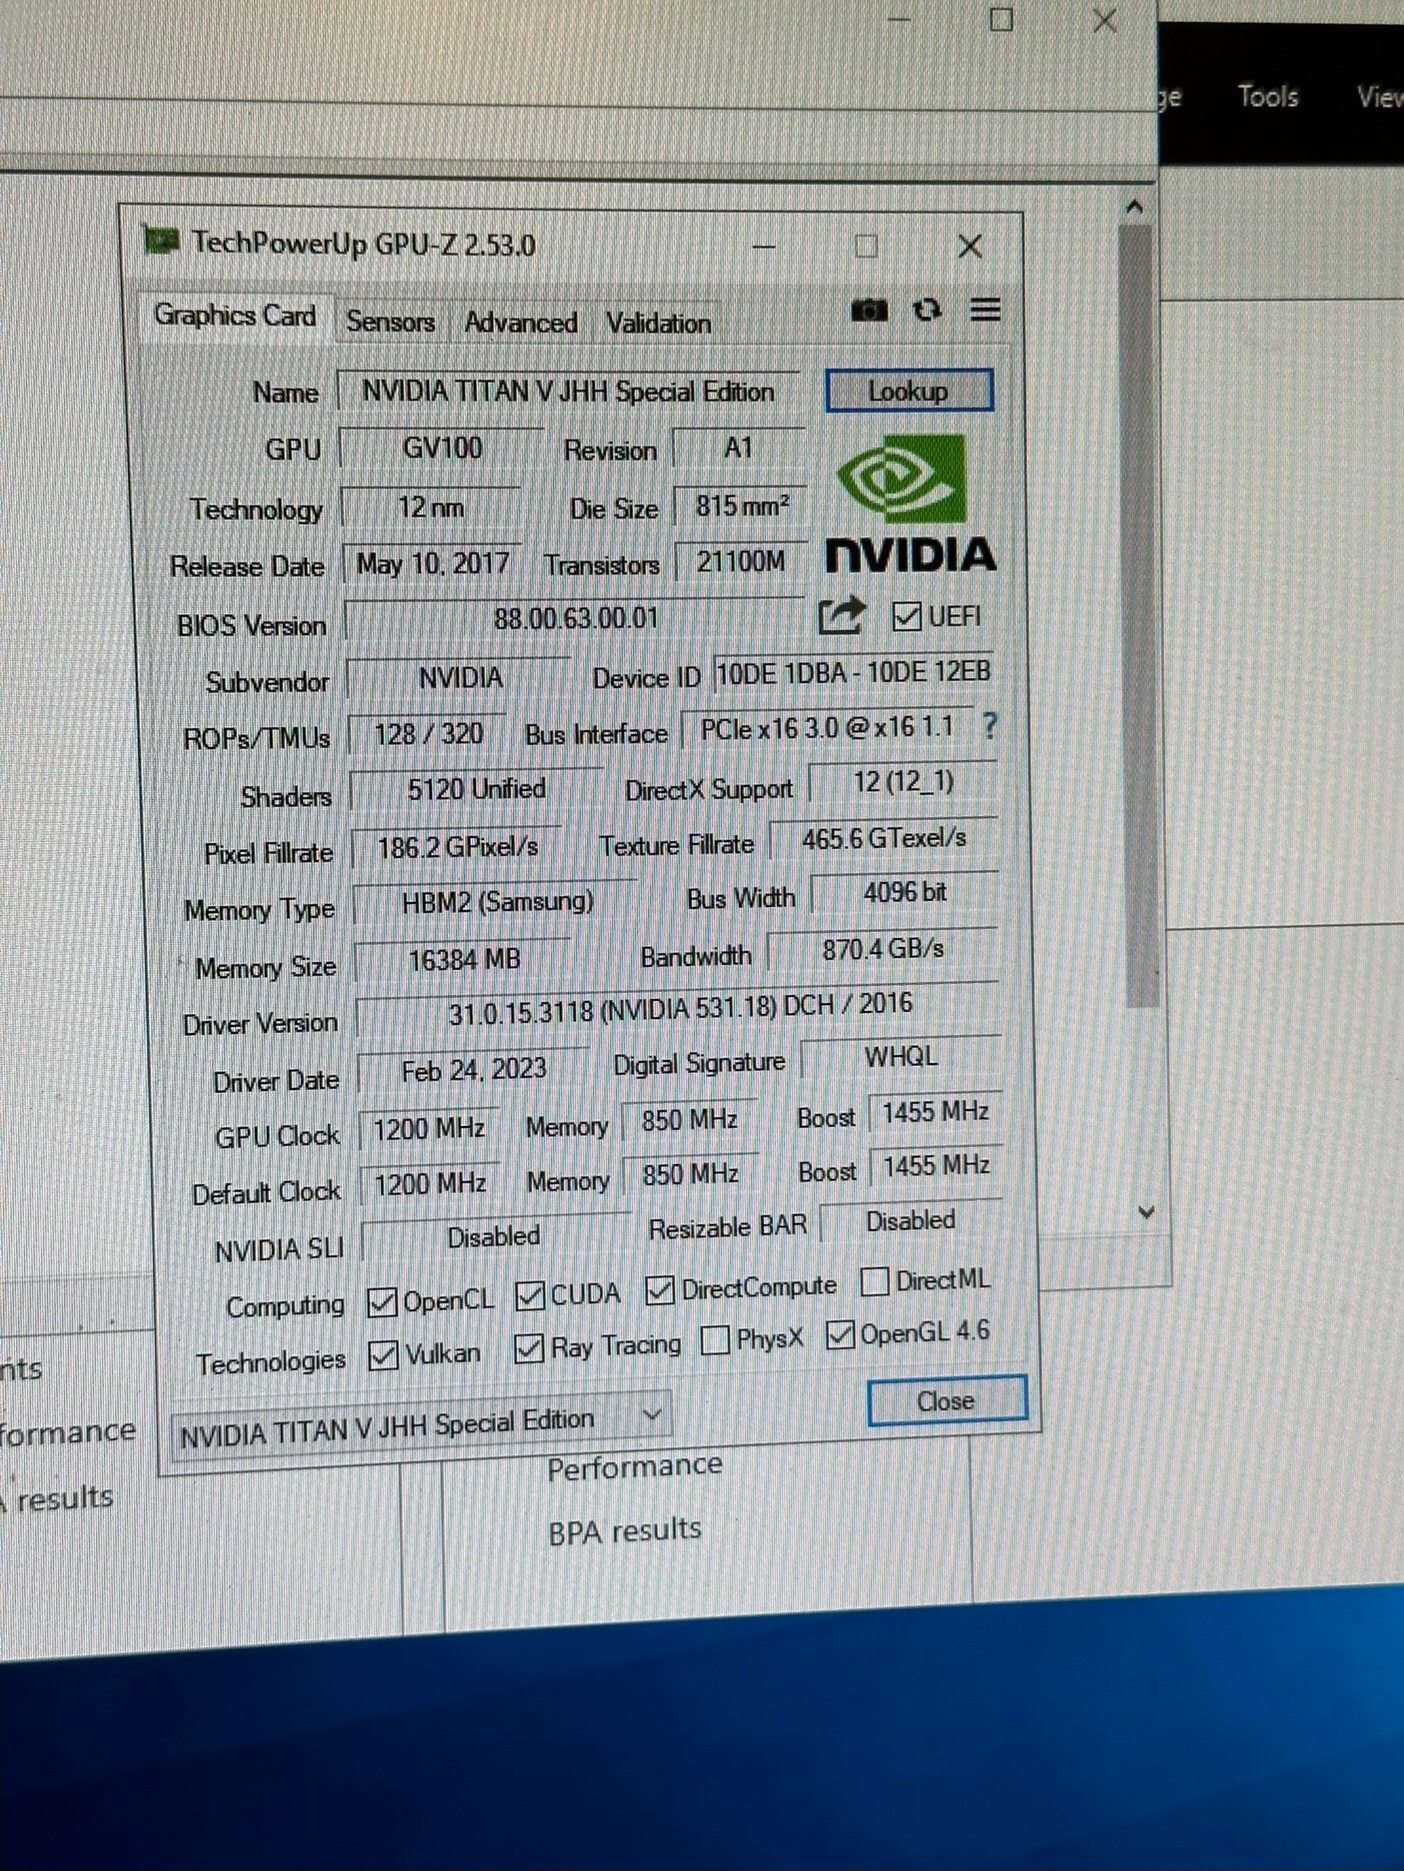The image size is (1404, 1871).
Task: Click the Bus Interface question mark icon
Action: point(989,725)
